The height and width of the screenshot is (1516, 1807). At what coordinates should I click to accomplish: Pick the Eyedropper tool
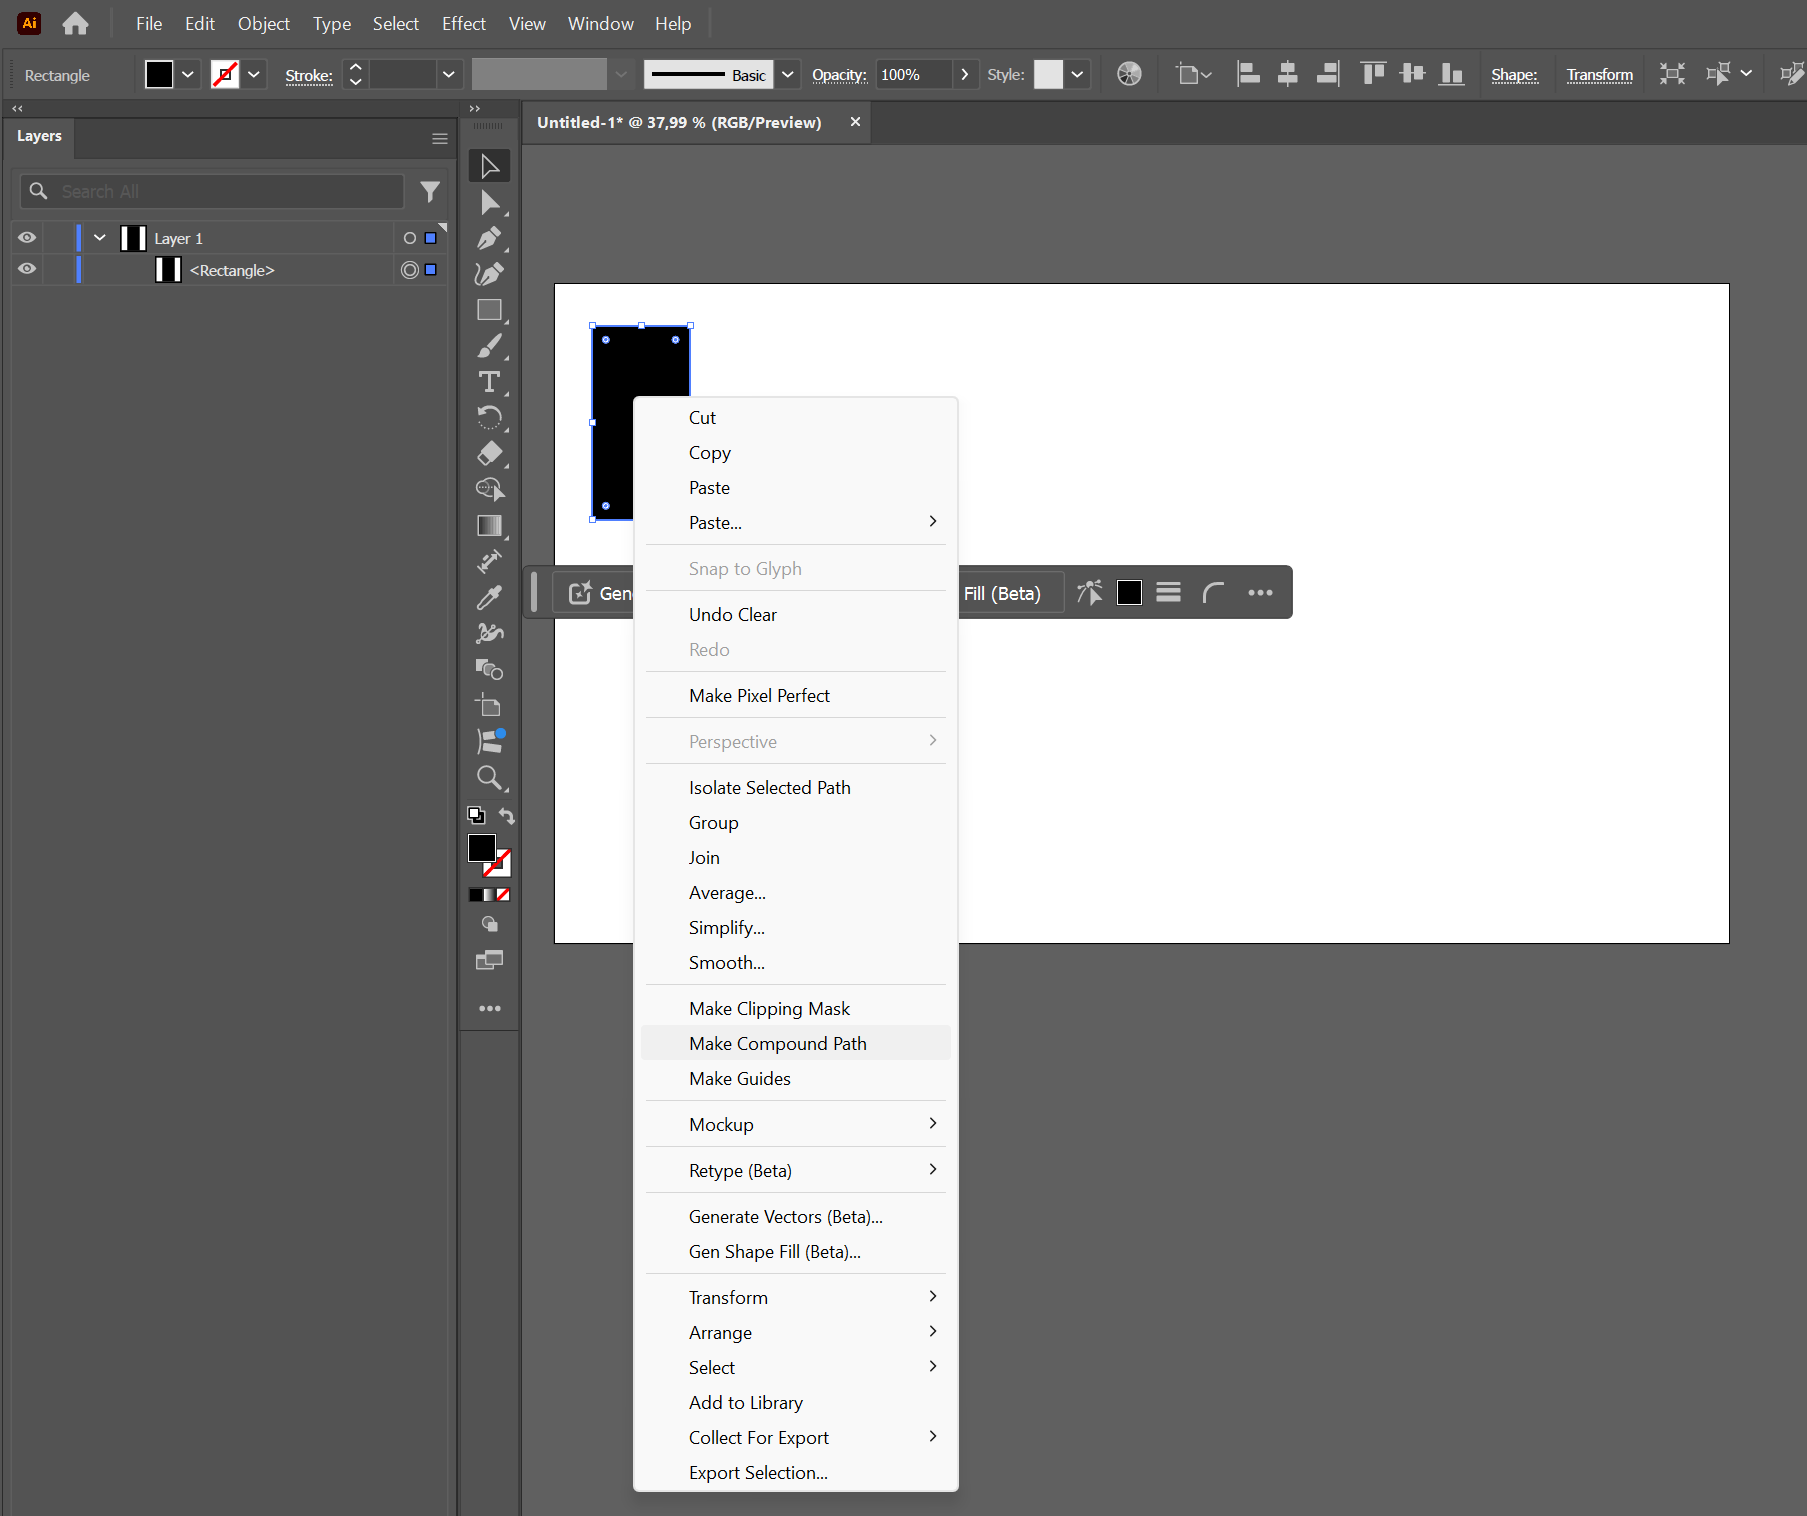click(489, 598)
